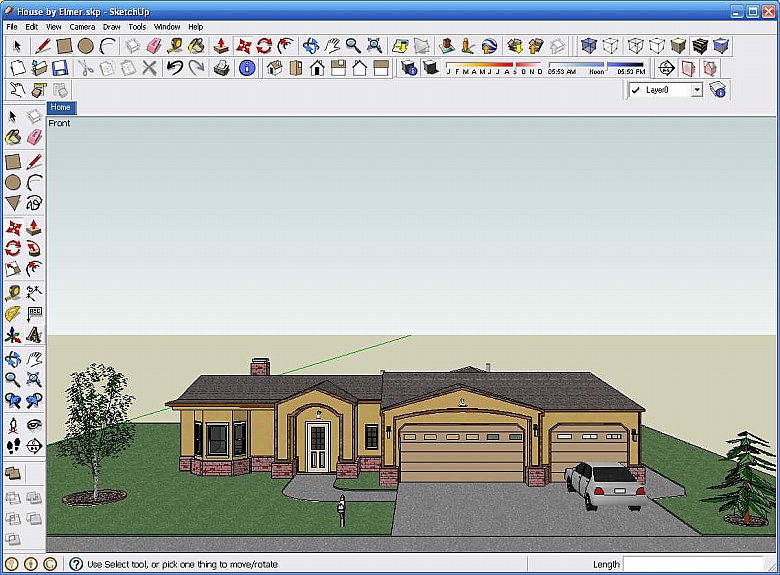The image size is (780, 575).
Task: Open the Tools menu
Action: [137, 27]
